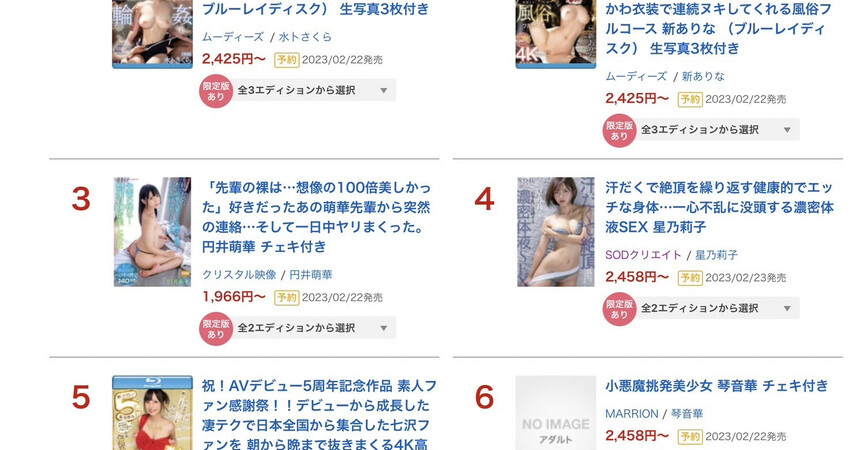Open the MARRION maker link
850x450 pixels.
(632, 414)
